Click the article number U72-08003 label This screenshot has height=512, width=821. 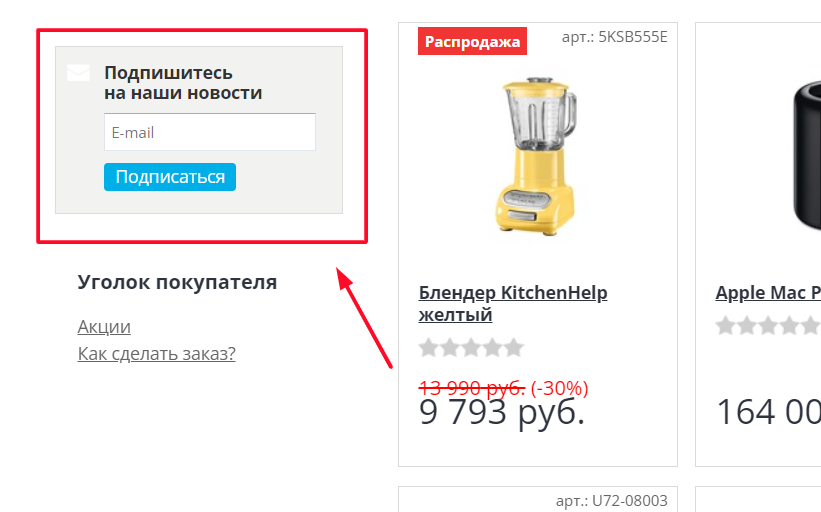pos(612,501)
